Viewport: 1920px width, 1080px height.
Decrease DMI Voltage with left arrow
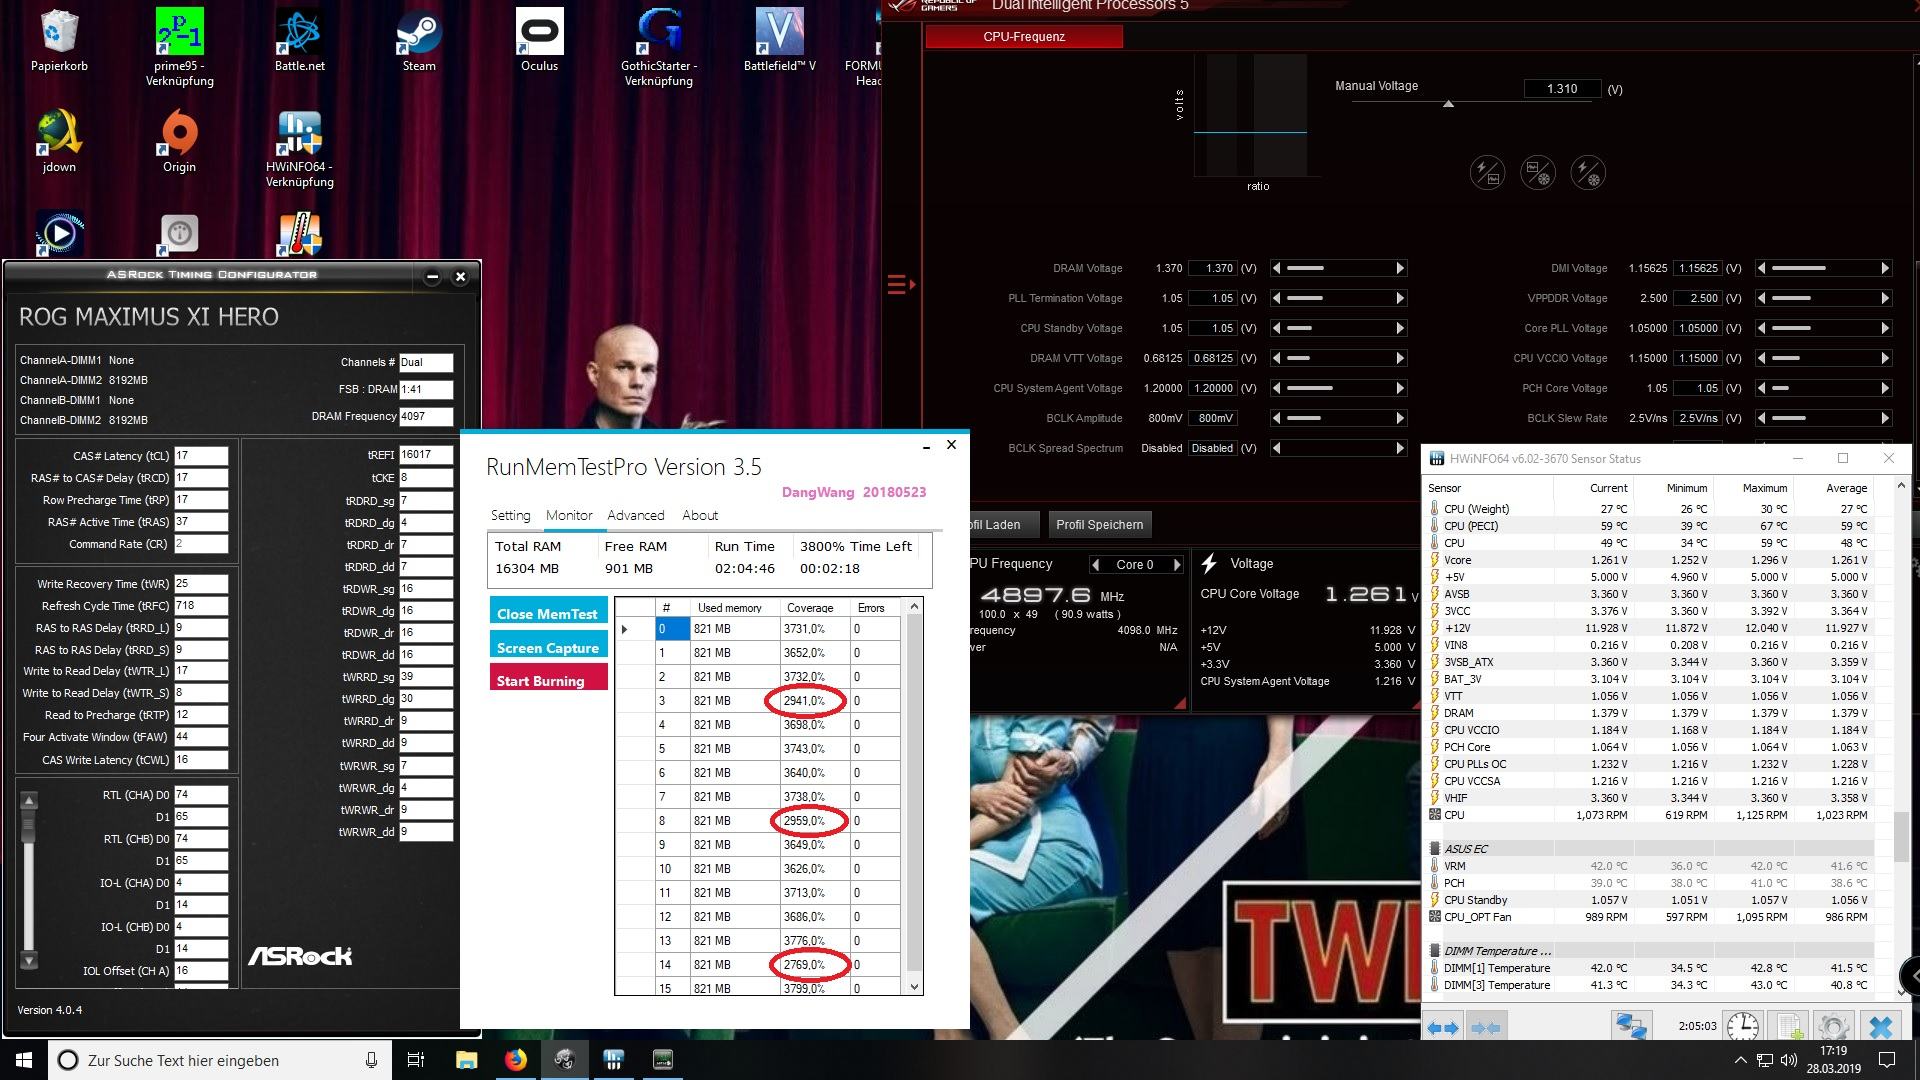pyautogui.click(x=1762, y=268)
